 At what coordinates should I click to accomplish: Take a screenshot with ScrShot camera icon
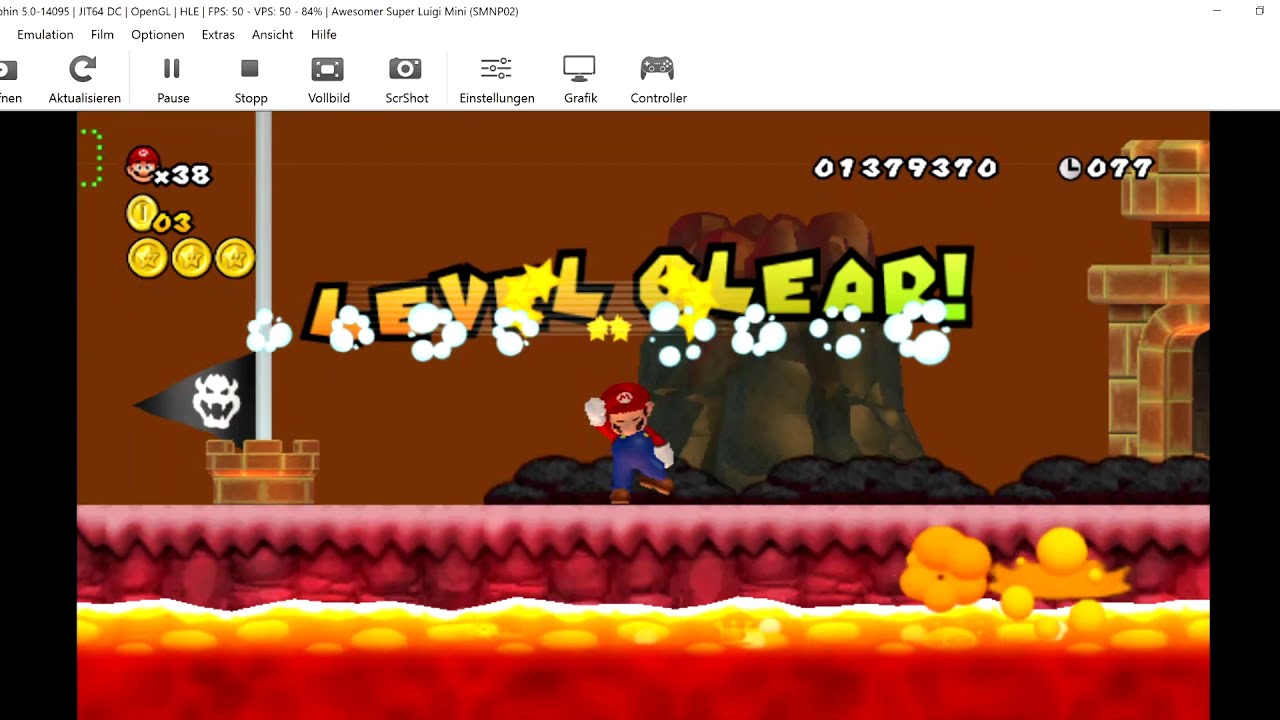pyautogui.click(x=405, y=69)
